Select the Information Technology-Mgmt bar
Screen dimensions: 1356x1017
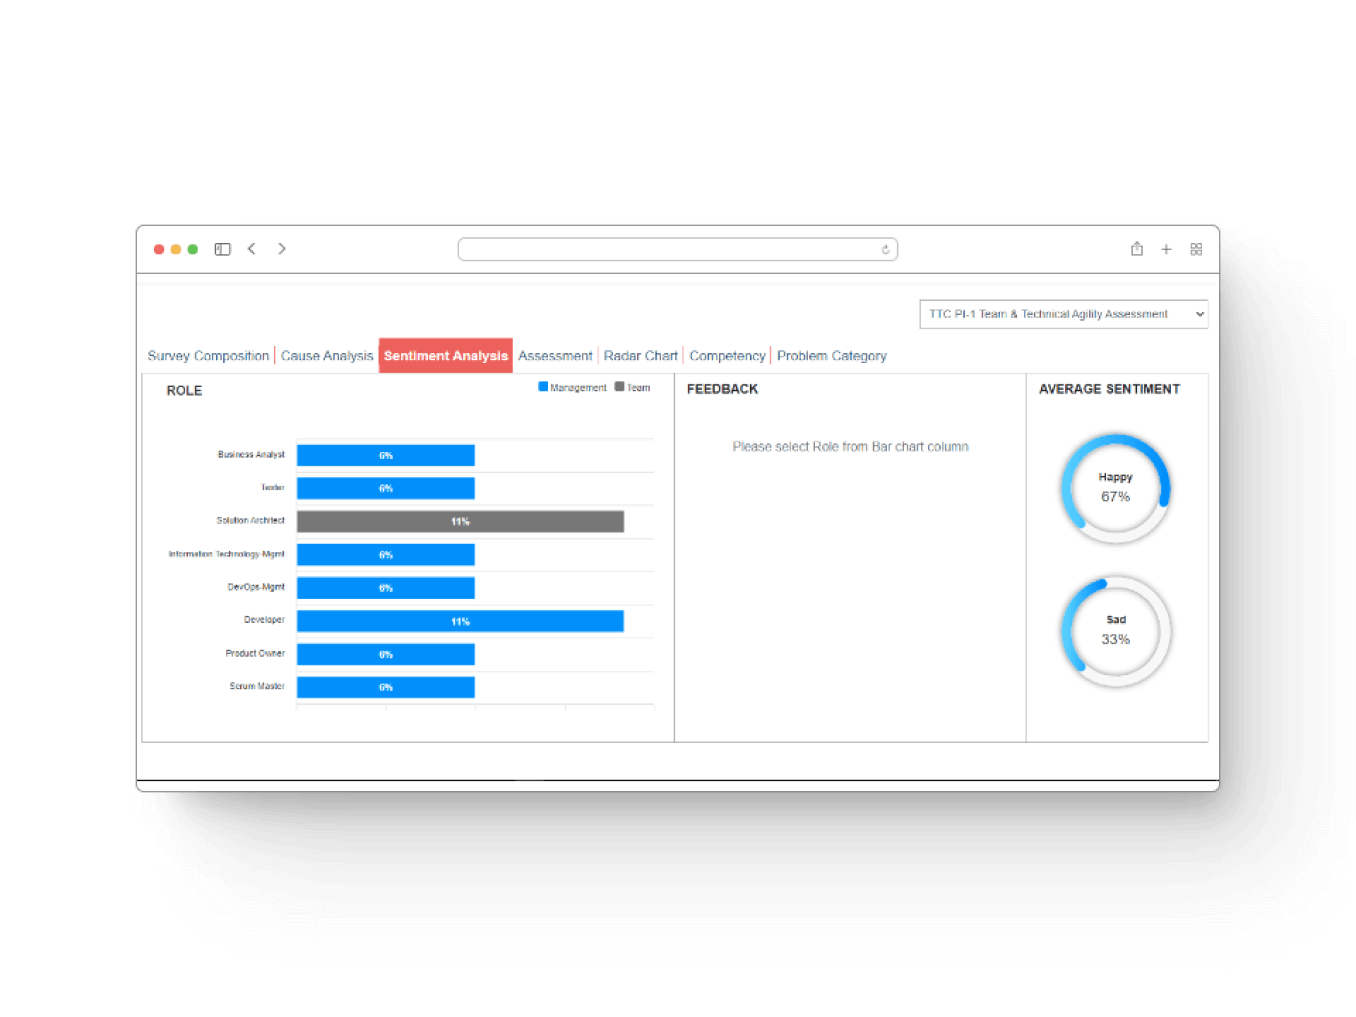pyautogui.click(x=386, y=555)
